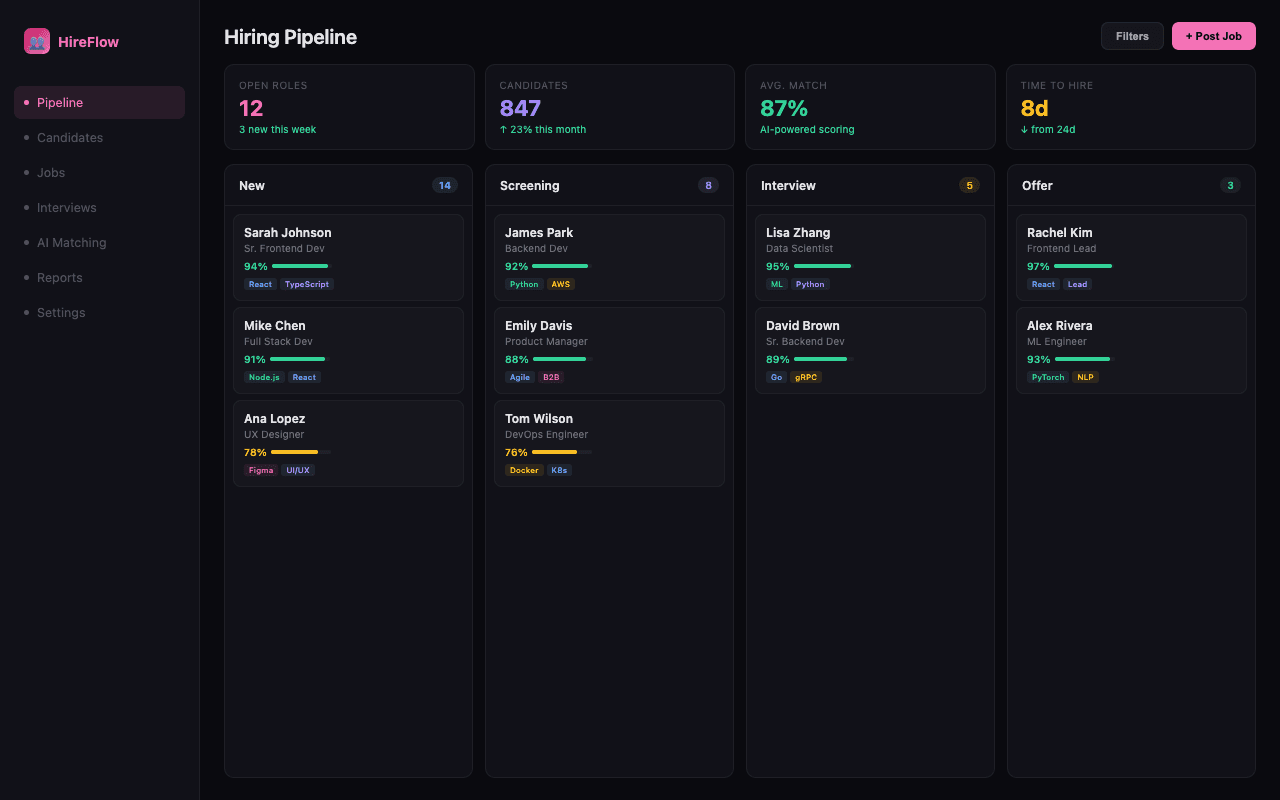This screenshot has height=800, width=1280.
Task: Click the Screening column count badge 8
Action: [x=708, y=185]
